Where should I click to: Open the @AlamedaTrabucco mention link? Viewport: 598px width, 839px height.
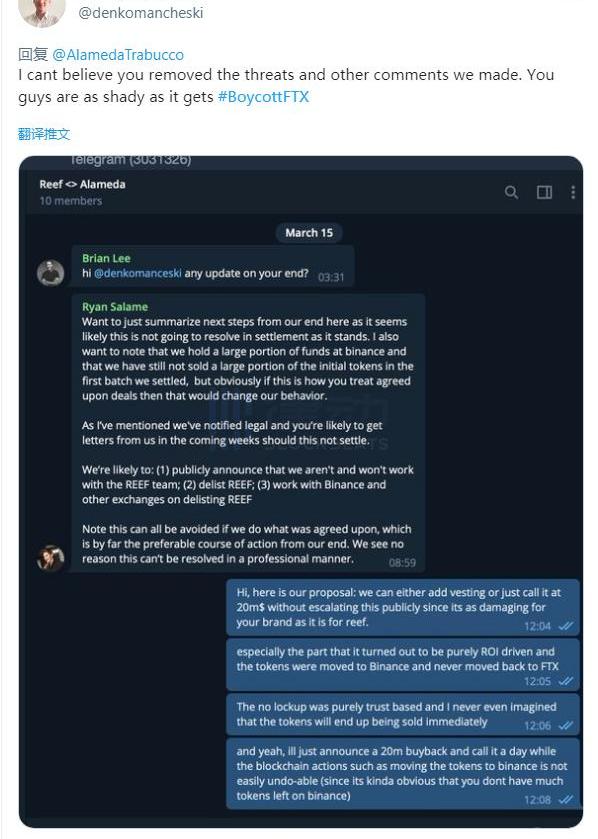[x=118, y=55]
